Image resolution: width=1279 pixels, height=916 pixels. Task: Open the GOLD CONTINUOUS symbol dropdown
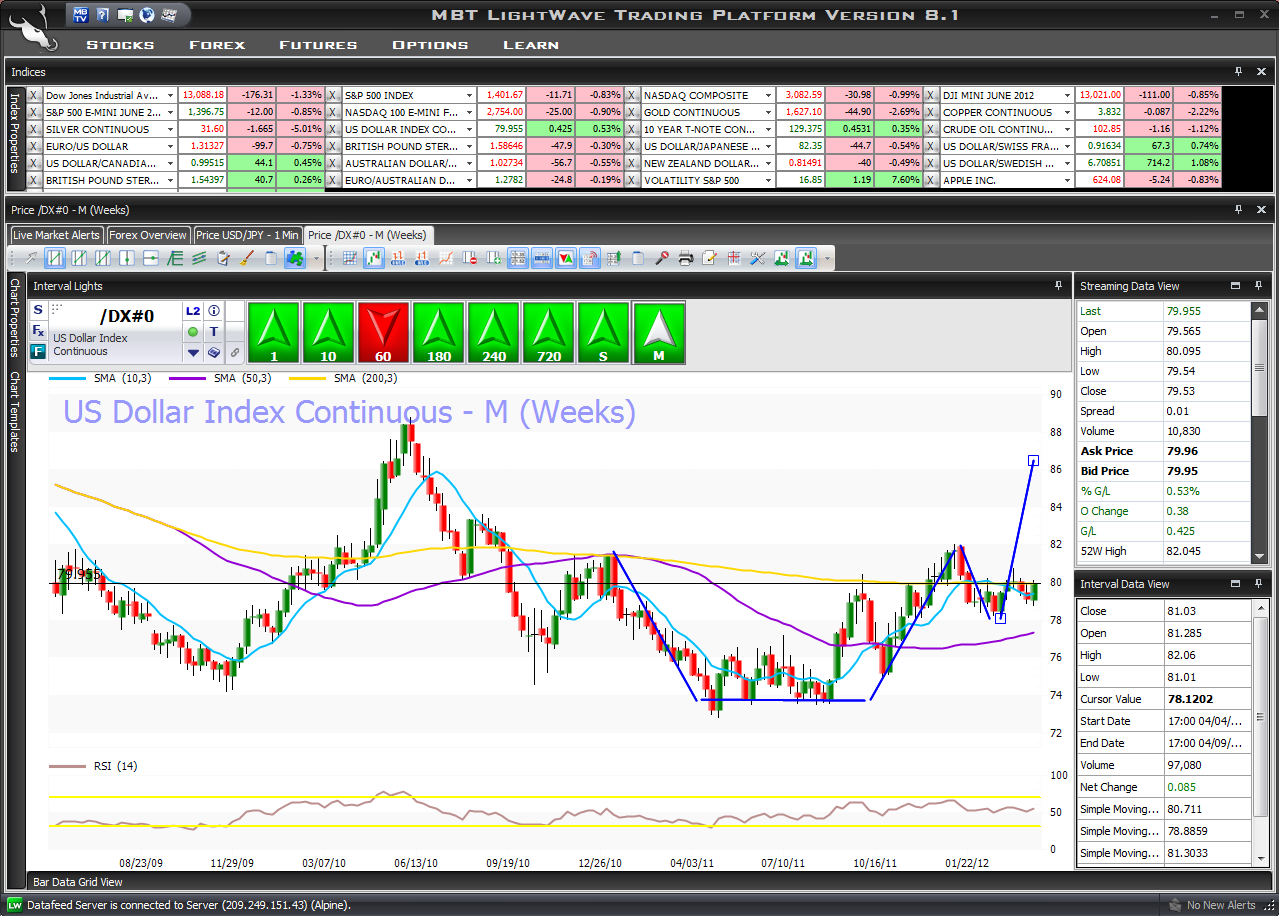pos(768,112)
